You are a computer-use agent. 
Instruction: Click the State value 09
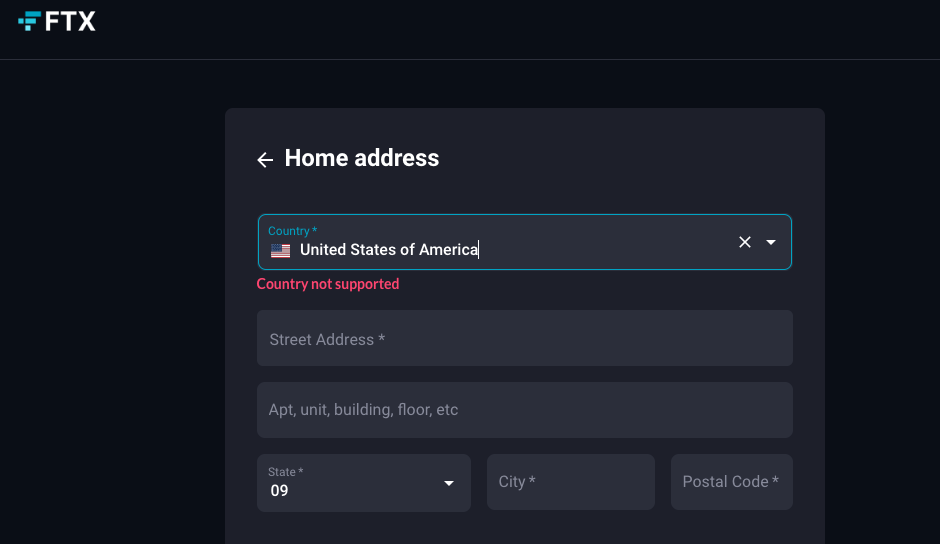pos(279,491)
